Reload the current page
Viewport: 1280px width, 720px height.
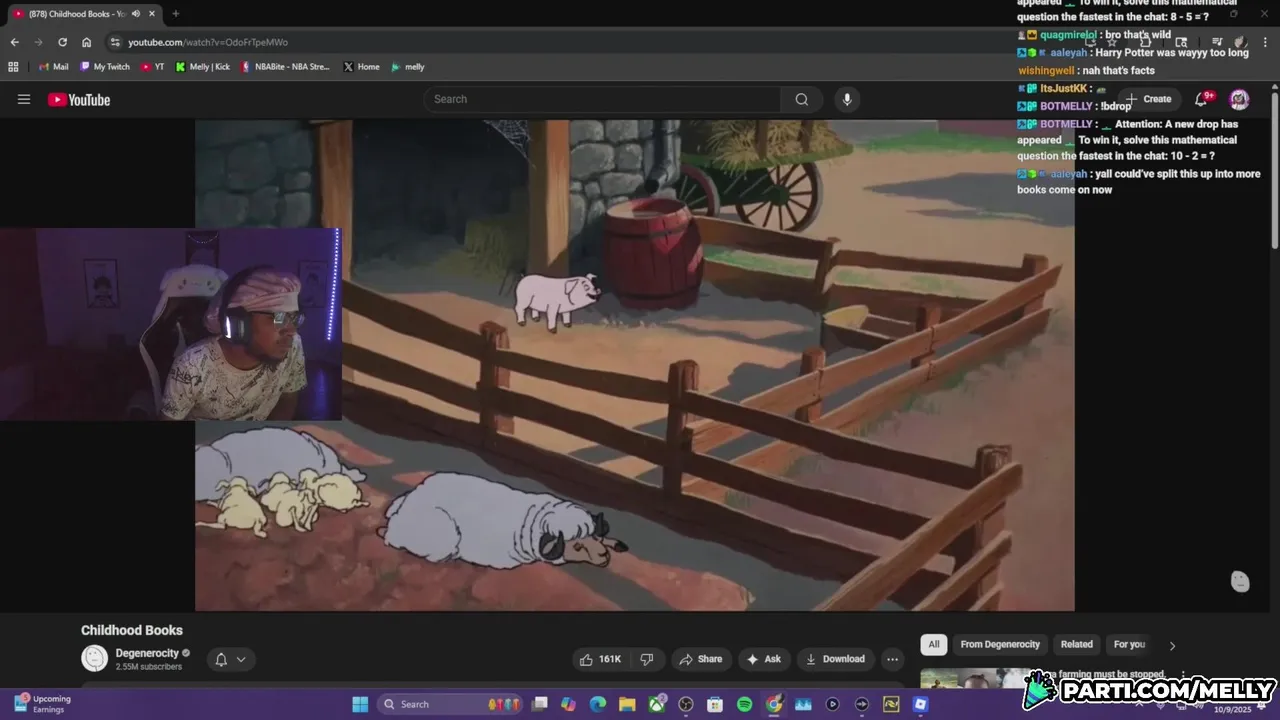click(x=62, y=42)
